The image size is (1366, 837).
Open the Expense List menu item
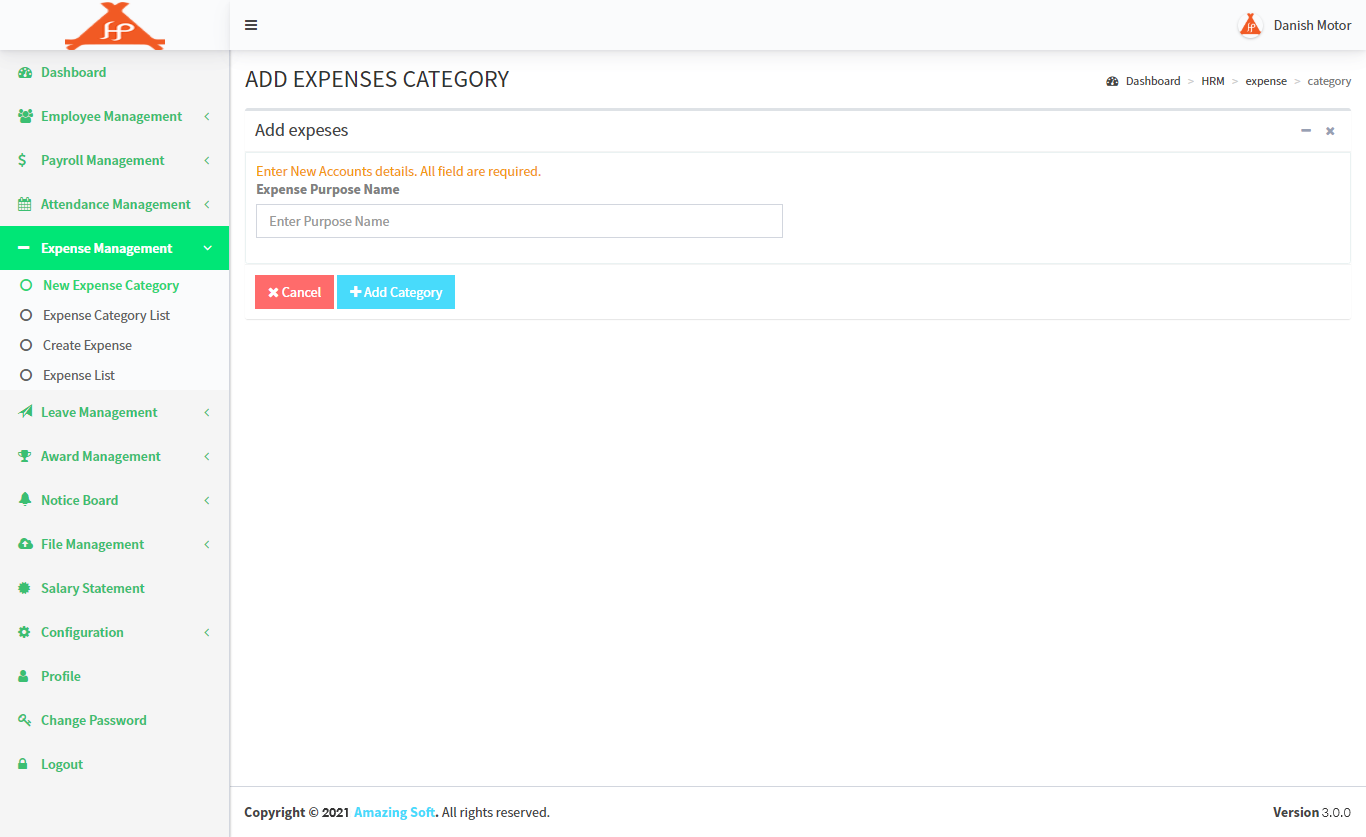(x=79, y=375)
